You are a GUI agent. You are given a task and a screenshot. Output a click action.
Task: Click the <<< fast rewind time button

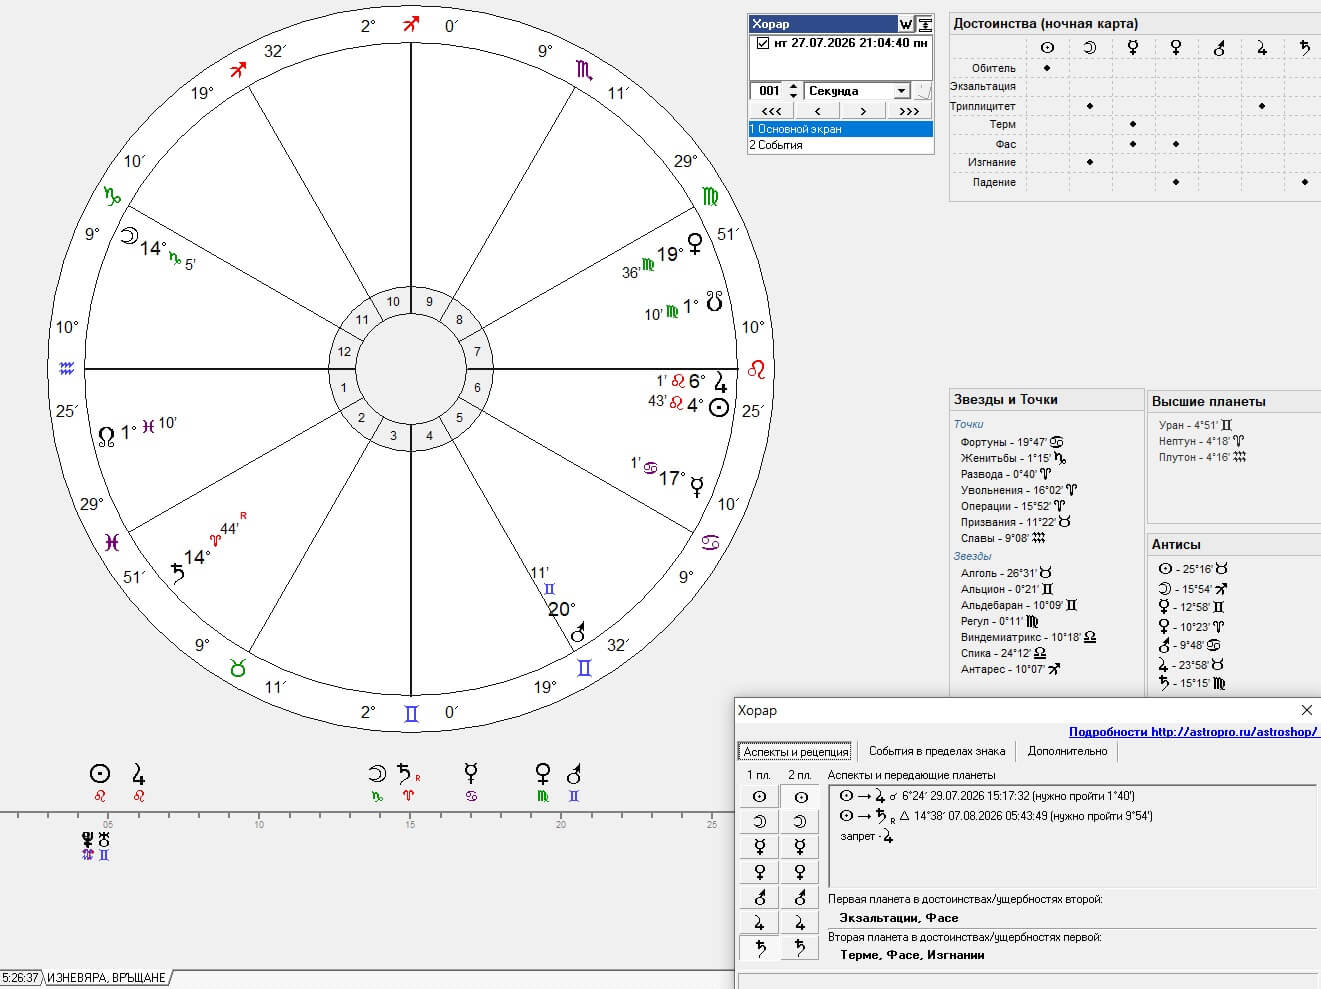coord(772,111)
